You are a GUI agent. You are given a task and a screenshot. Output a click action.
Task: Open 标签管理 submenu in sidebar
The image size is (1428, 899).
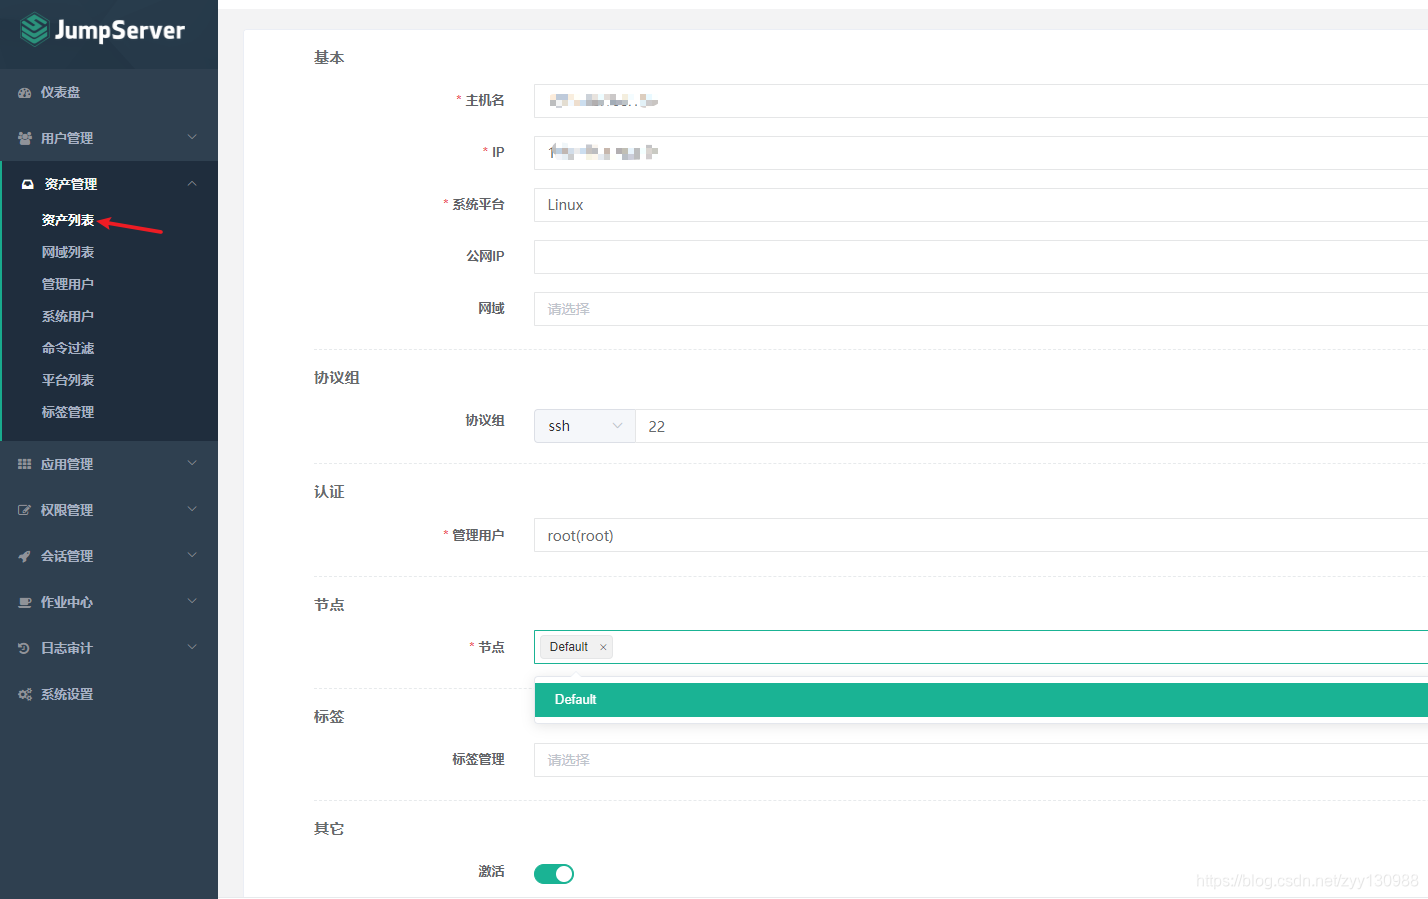pos(68,412)
